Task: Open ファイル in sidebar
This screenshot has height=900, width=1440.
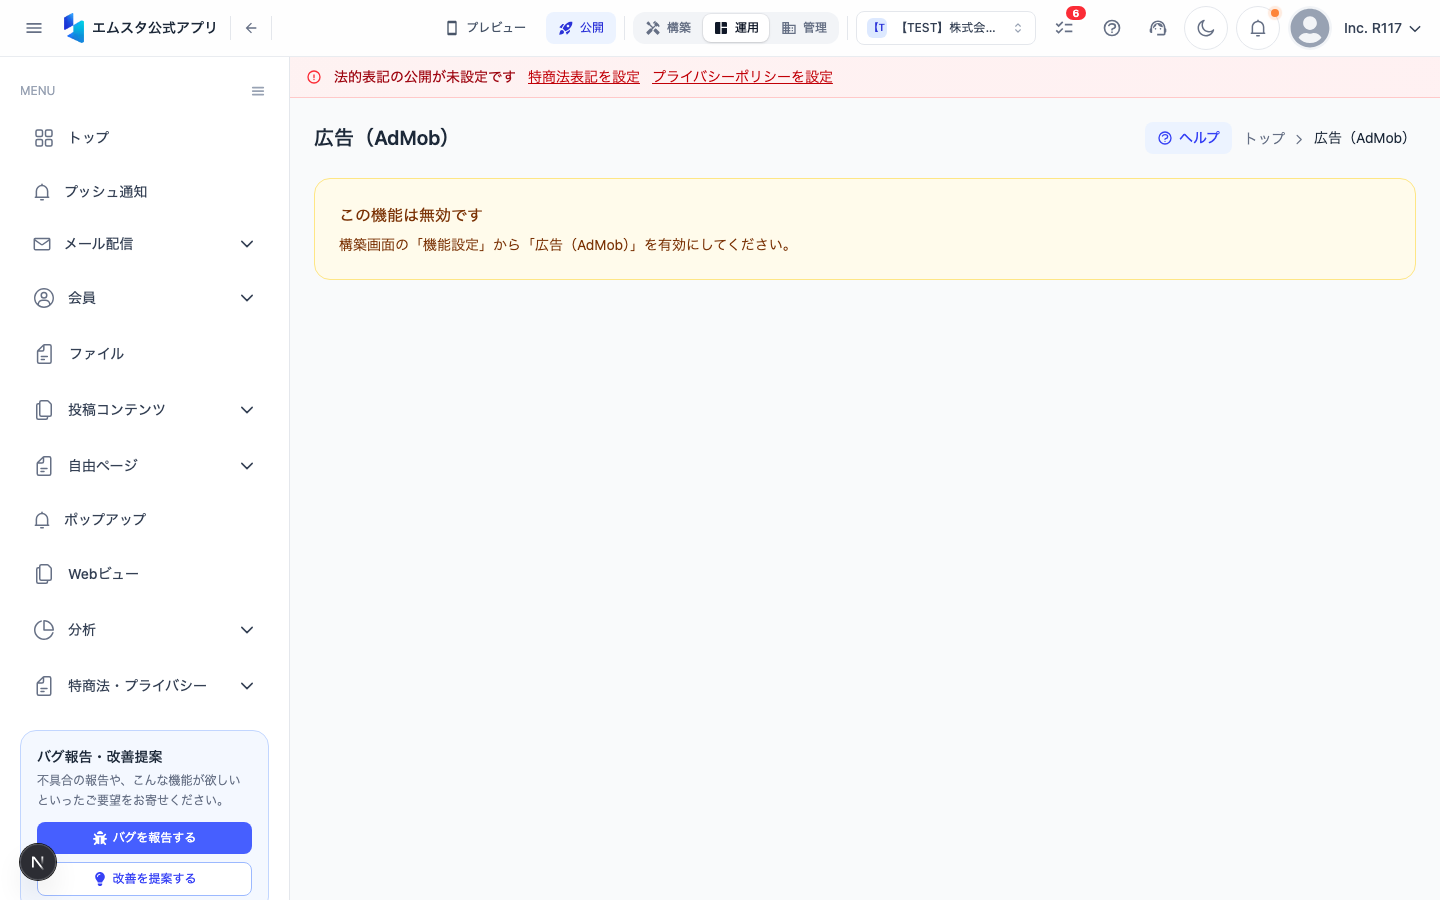Action: tap(144, 354)
